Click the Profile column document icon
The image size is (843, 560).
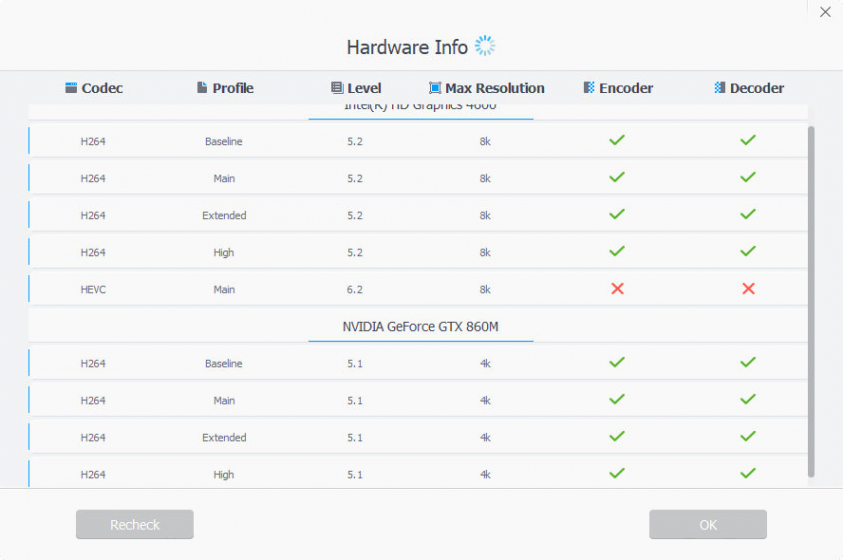(x=202, y=88)
